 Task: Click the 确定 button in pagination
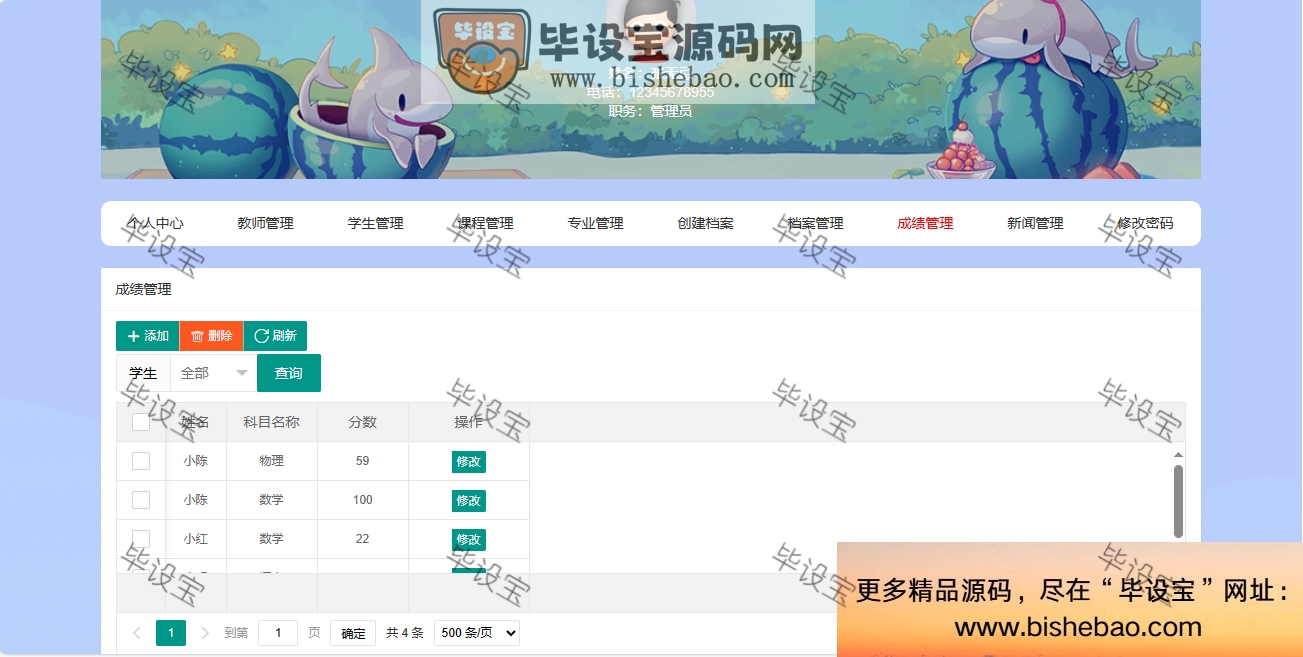point(353,633)
